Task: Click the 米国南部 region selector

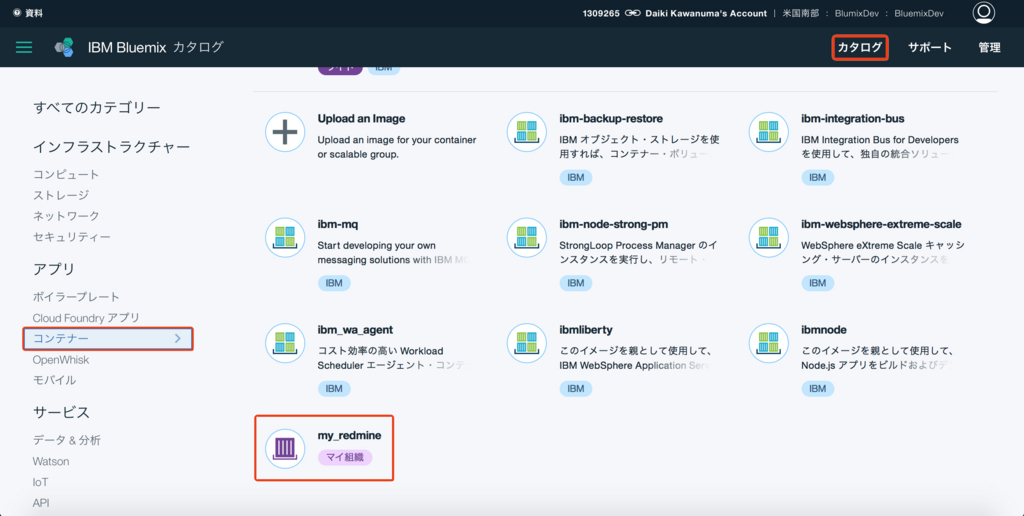Action: tap(801, 13)
